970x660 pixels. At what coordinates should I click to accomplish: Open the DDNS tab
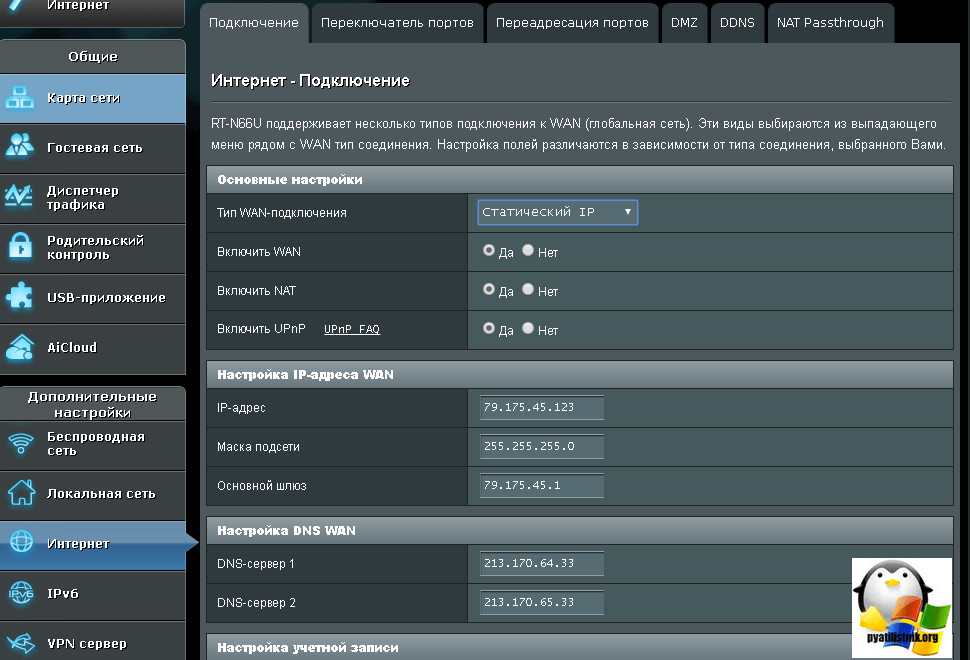click(x=737, y=23)
